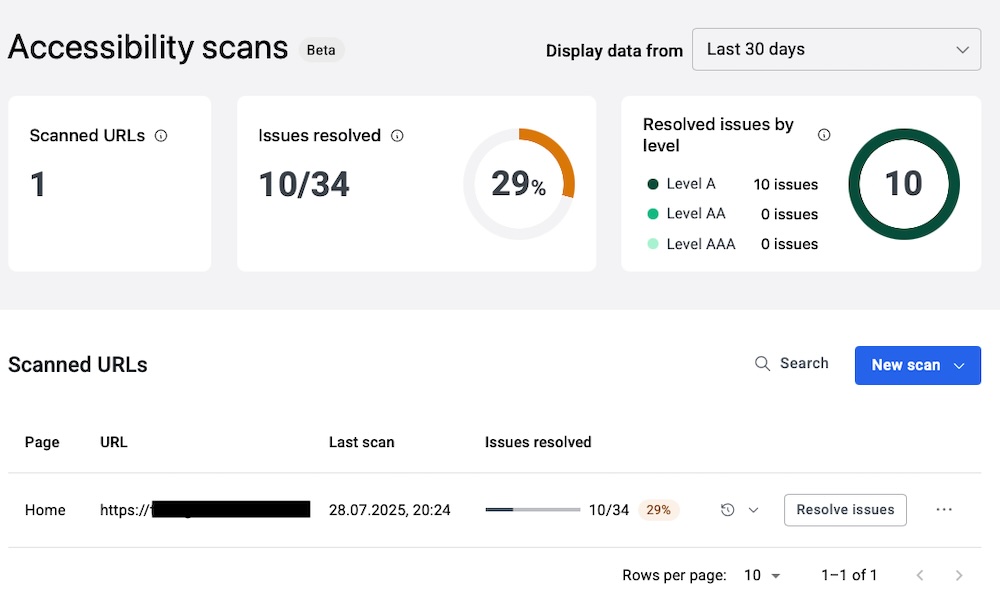The height and width of the screenshot is (598, 1000).
Task: Open the Last 30 days dropdown
Action: click(836, 49)
